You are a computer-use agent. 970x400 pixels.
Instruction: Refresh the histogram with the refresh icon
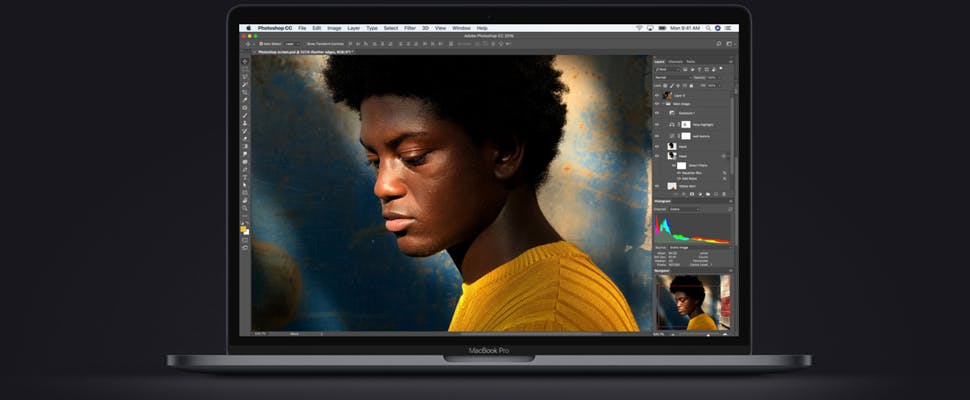tap(731, 209)
